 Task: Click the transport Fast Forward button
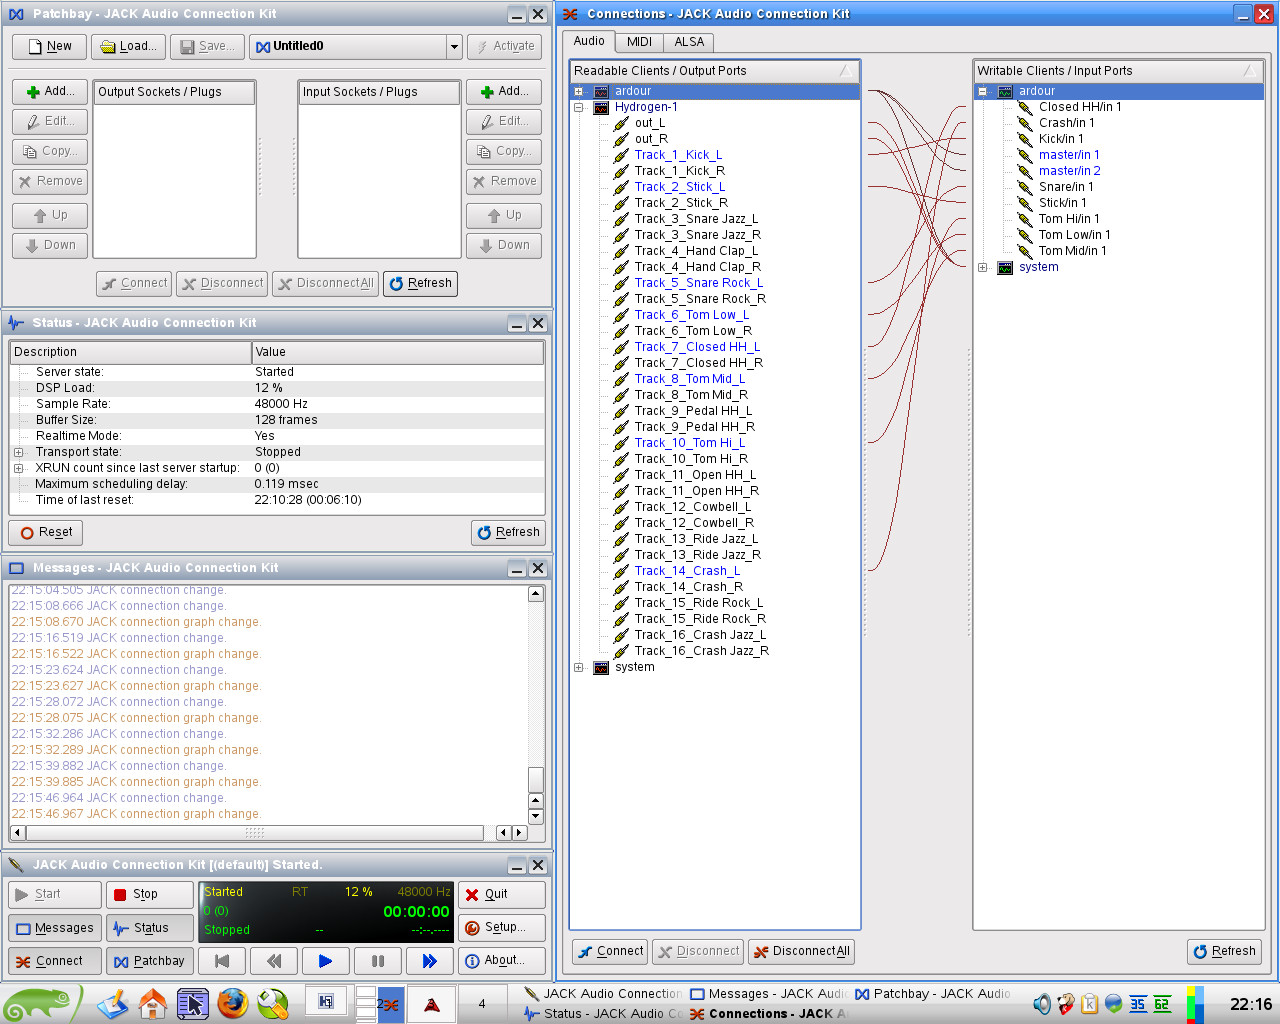coord(430,961)
